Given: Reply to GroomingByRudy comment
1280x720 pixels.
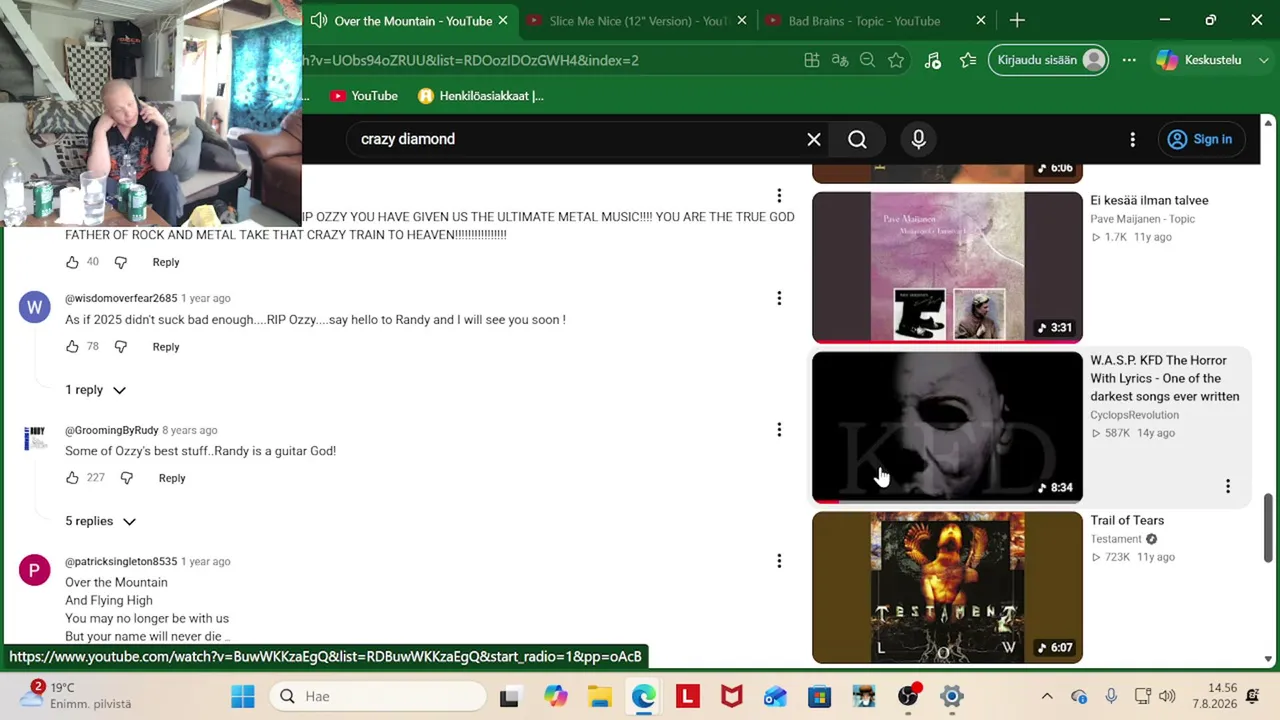Looking at the screenshot, I should [x=172, y=478].
